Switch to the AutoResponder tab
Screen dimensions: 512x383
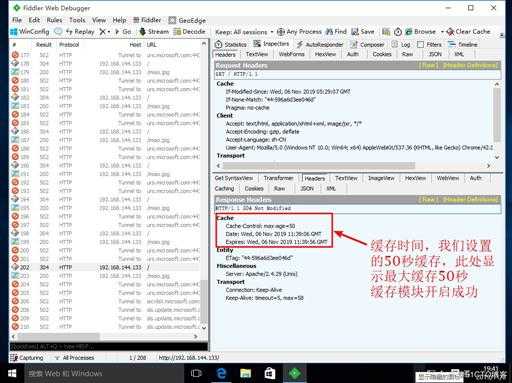coord(320,44)
